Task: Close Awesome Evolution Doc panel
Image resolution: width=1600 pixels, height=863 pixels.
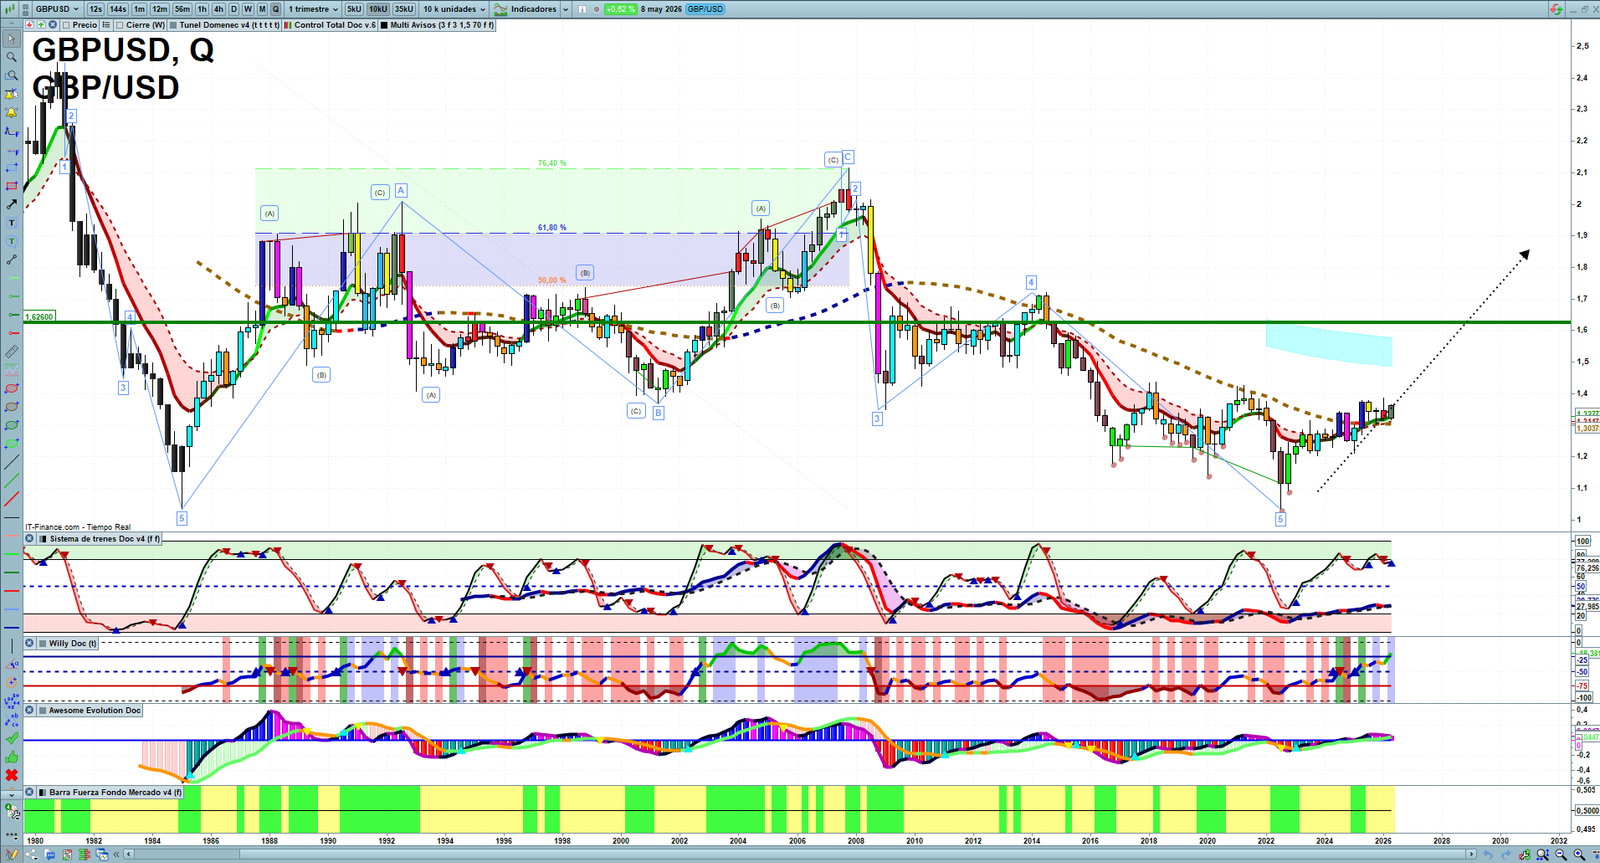Action: 30,710
